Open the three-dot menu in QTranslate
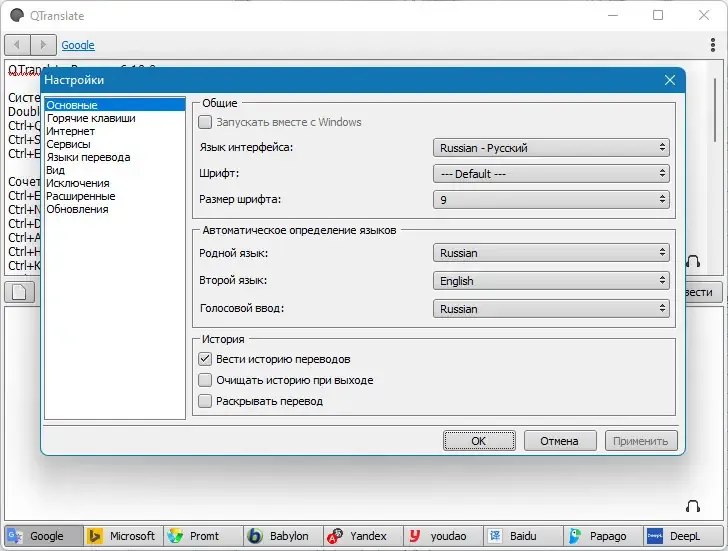 click(713, 45)
